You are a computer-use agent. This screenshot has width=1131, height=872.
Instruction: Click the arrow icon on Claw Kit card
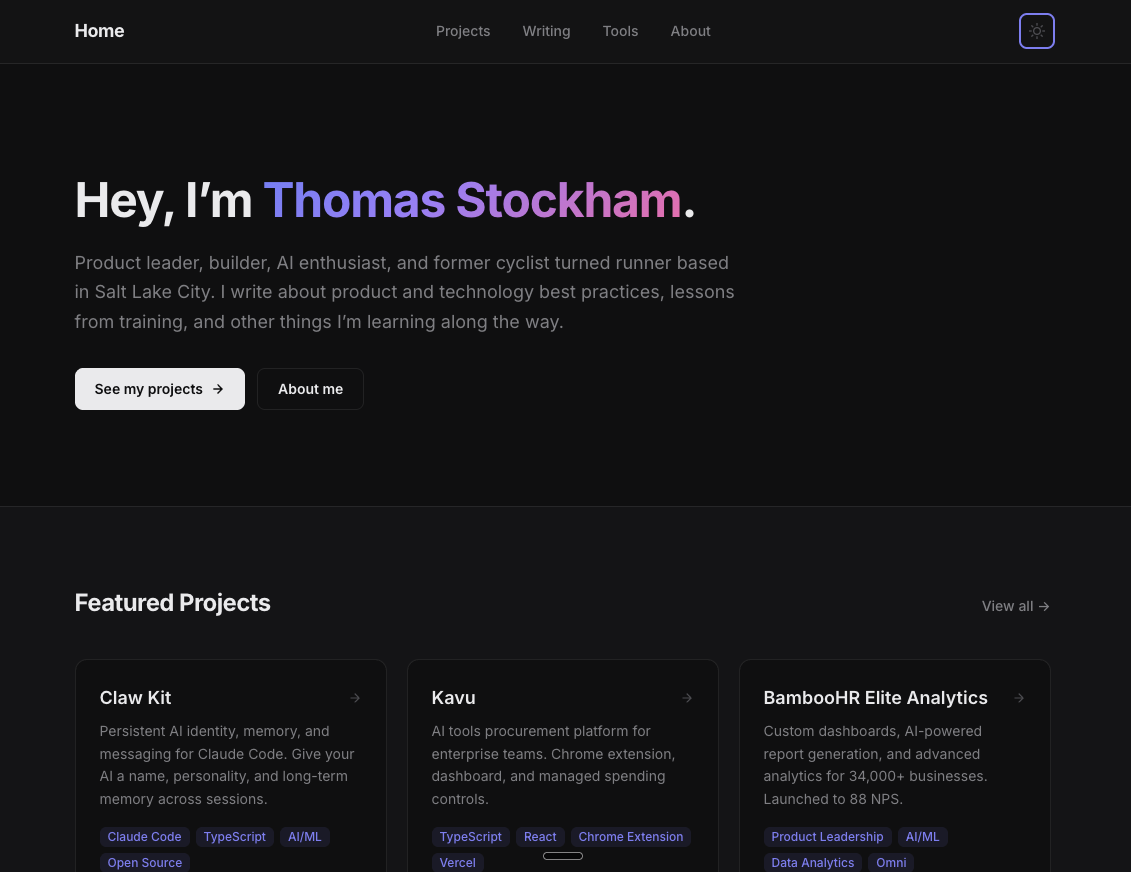[355, 698]
